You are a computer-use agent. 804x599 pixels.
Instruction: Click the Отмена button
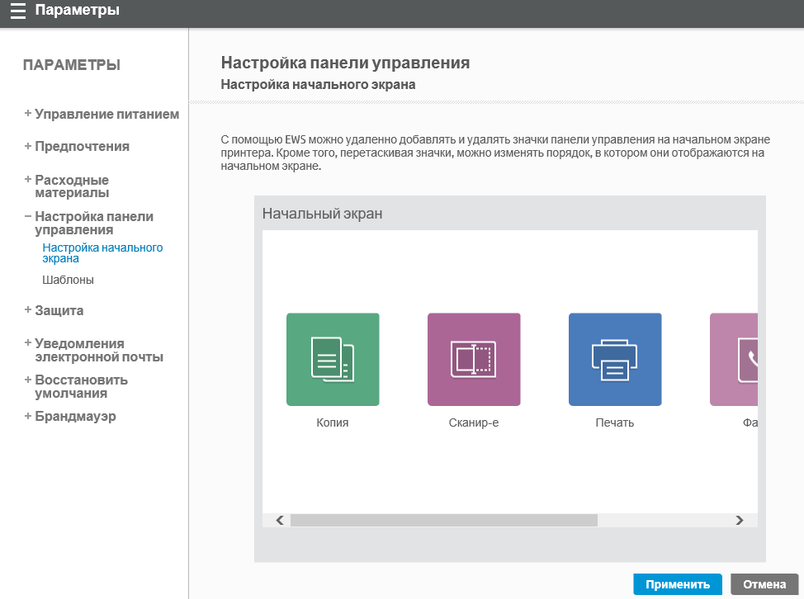764,585
